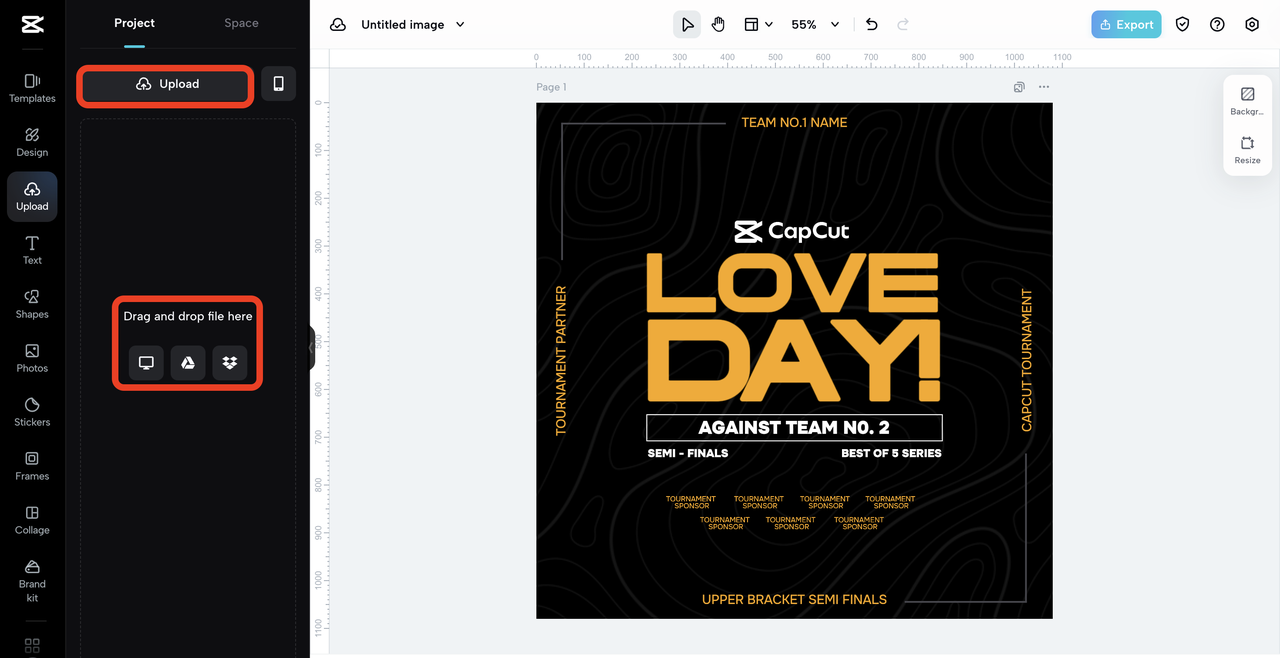Viewport: 1280px width, 658px height.
Task: Open the Templates sidebar panel
Action: tap(32, 88)
